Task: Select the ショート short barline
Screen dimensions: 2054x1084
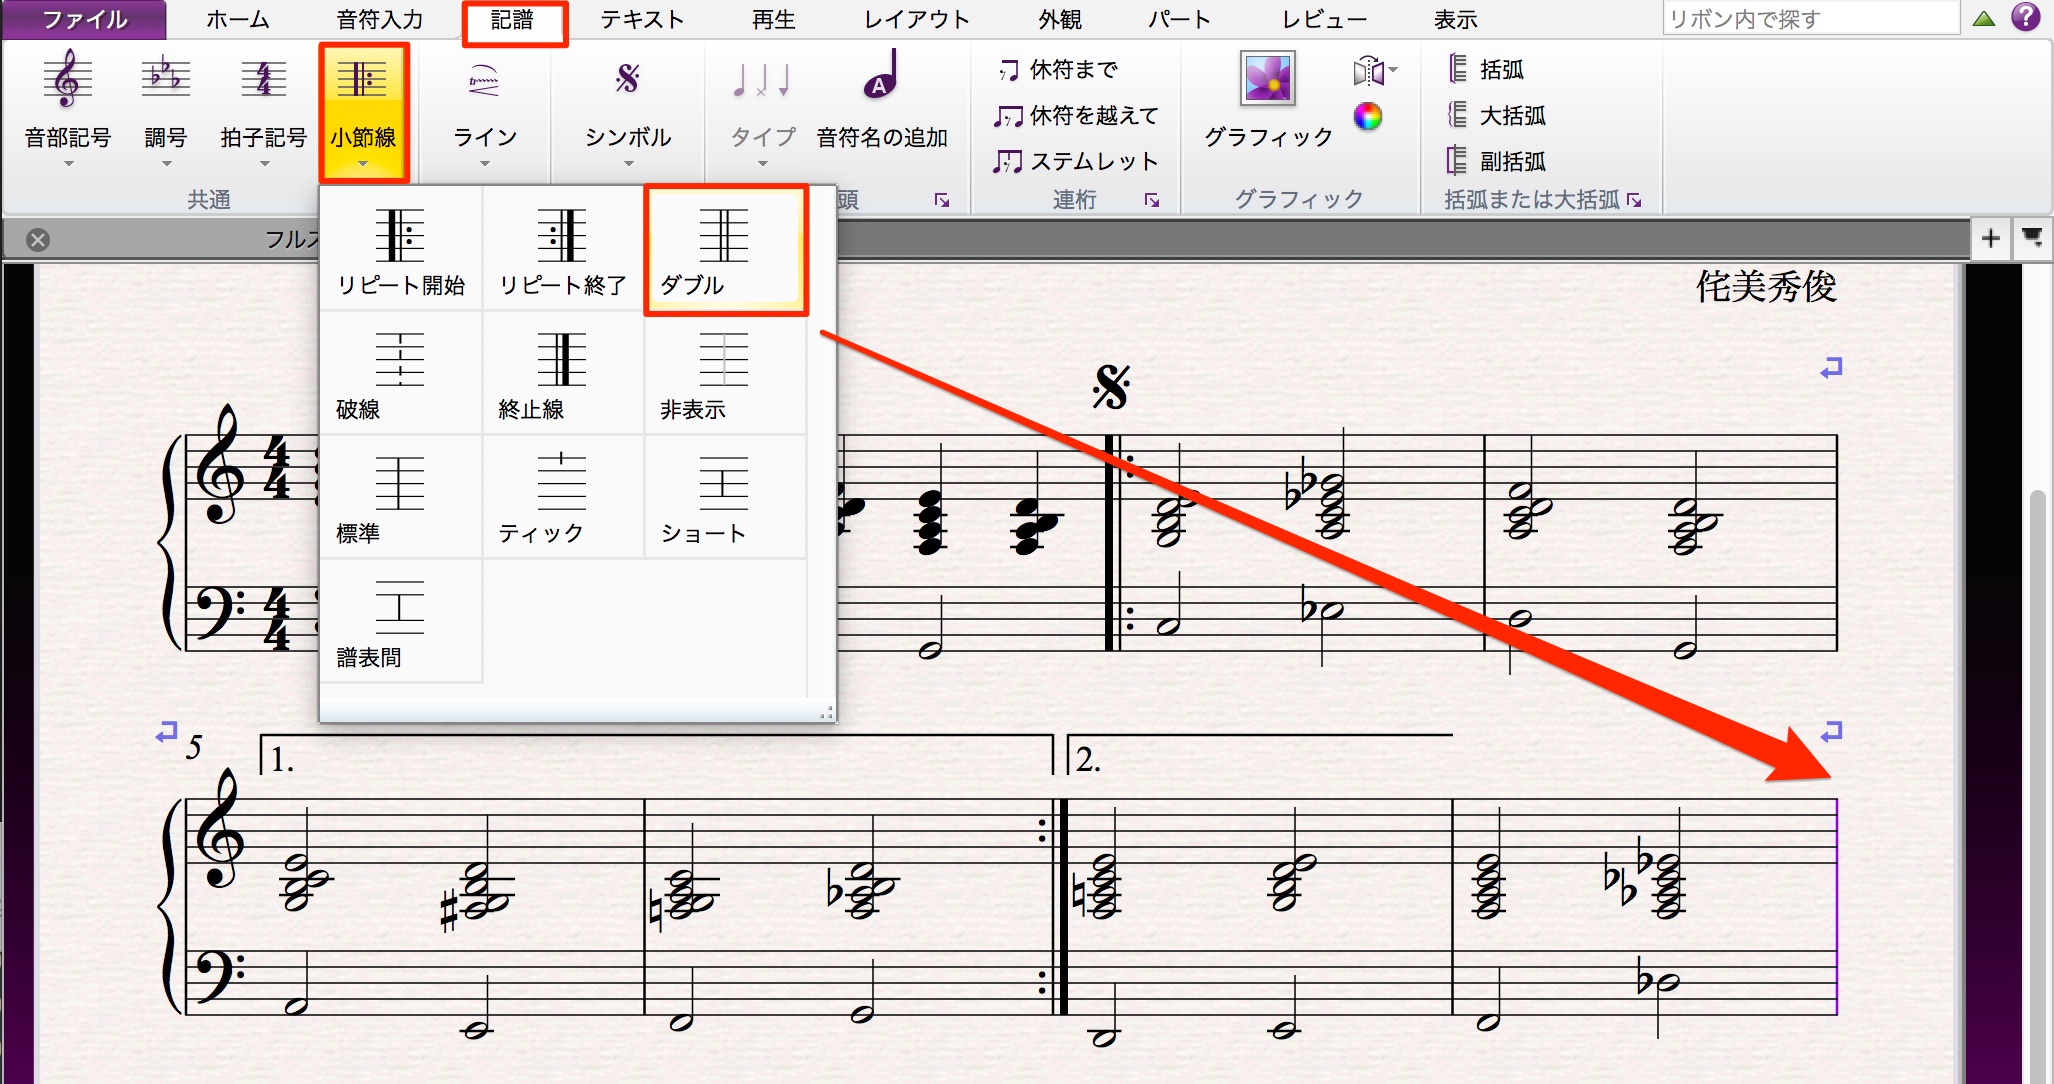Action: tap(725, 498)
